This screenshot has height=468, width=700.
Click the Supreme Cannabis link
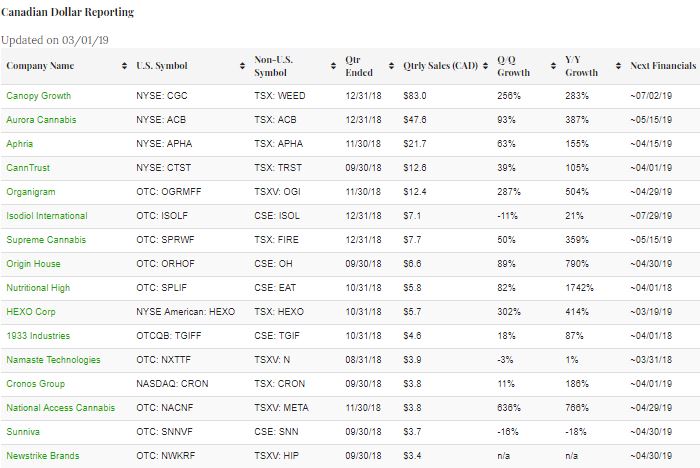pyautogui.click(x=46, y=240)
